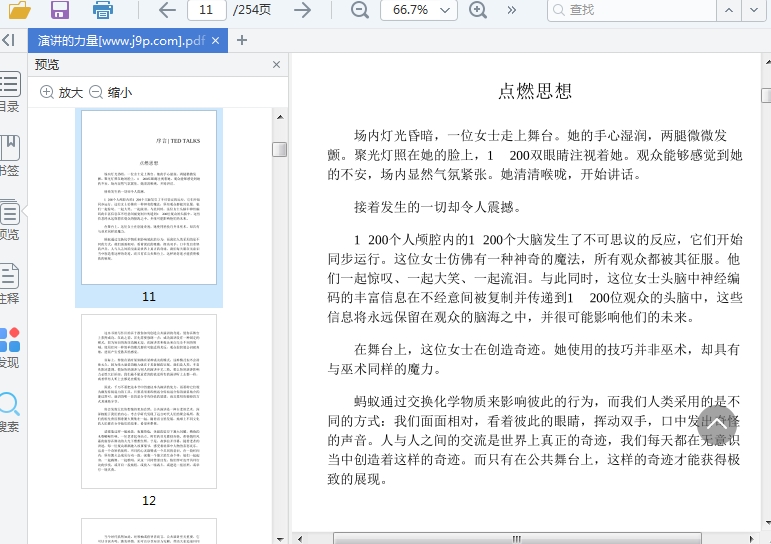Open the bookmarks (书签) sidebar panel

9,155
